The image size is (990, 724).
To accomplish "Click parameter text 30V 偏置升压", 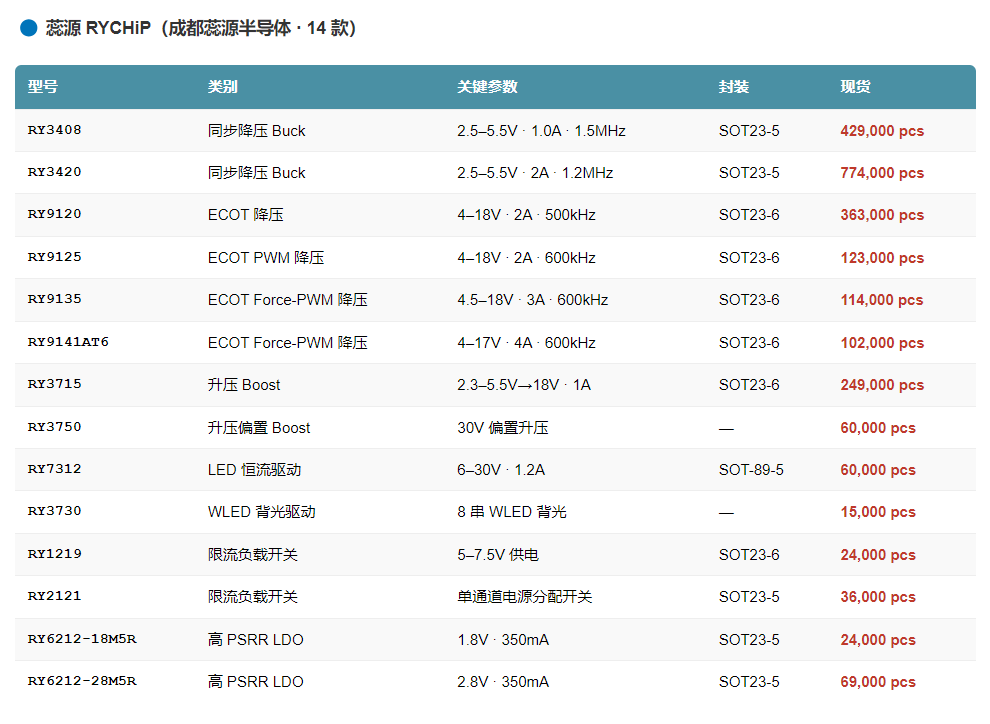I will pos(503,428).
